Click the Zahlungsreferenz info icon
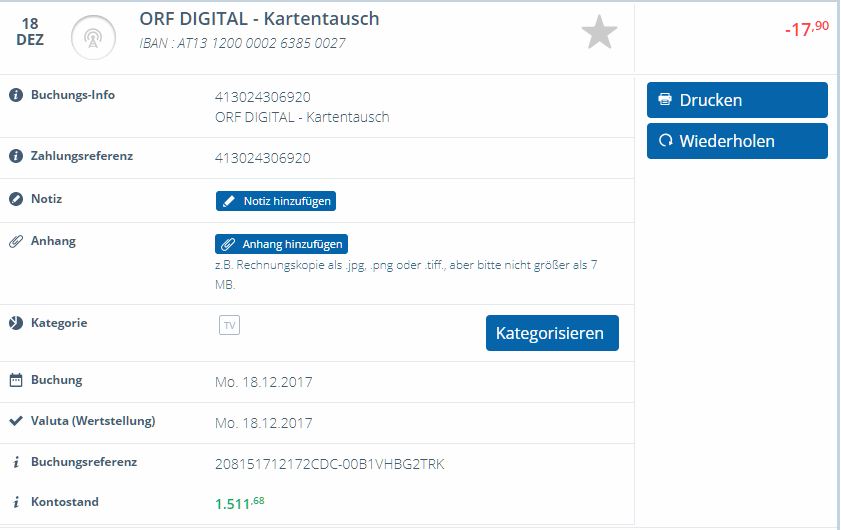Image resolution: width=841 pixels, height=530 pixels. 16,156
